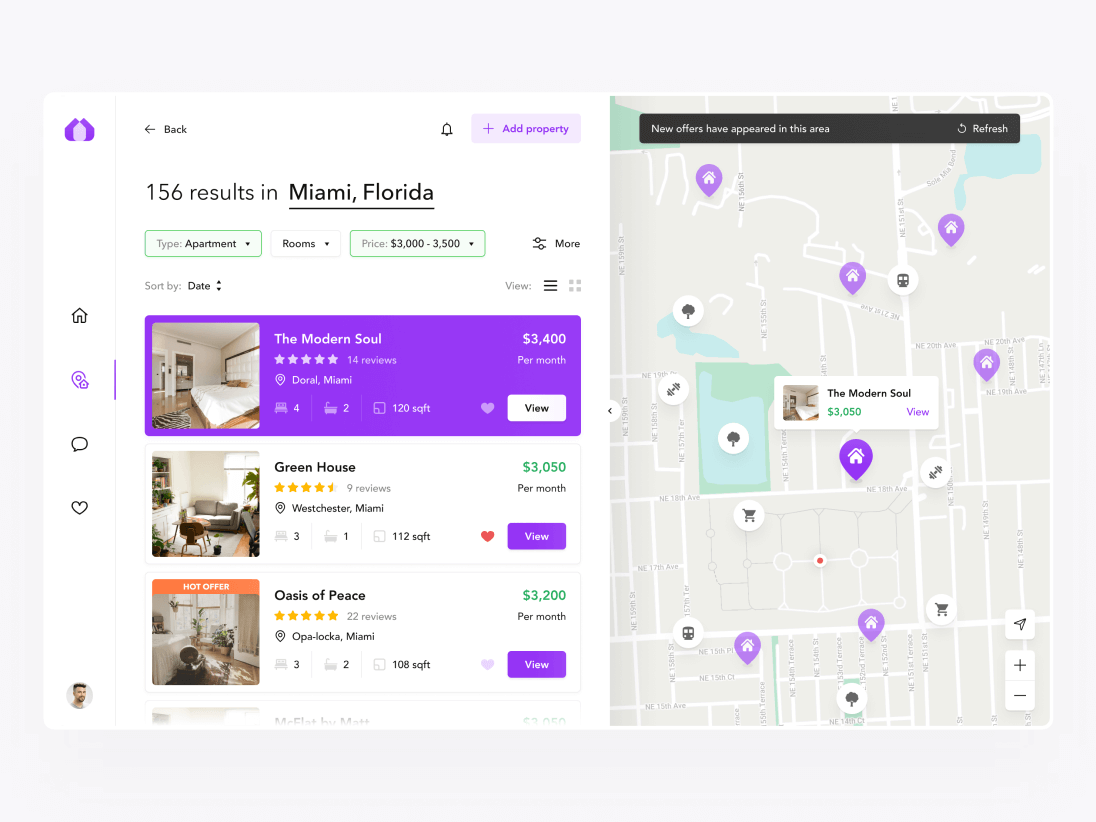Screen dimensions: 1096x822
Task: View The Modern Soul listing
Action: pos(537,408)
